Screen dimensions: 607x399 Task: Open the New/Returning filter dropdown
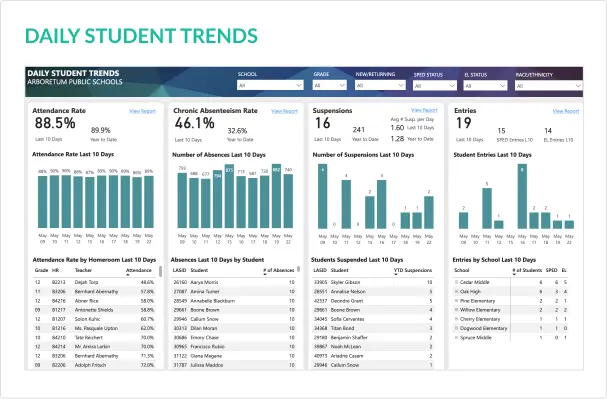pos(380,85)
